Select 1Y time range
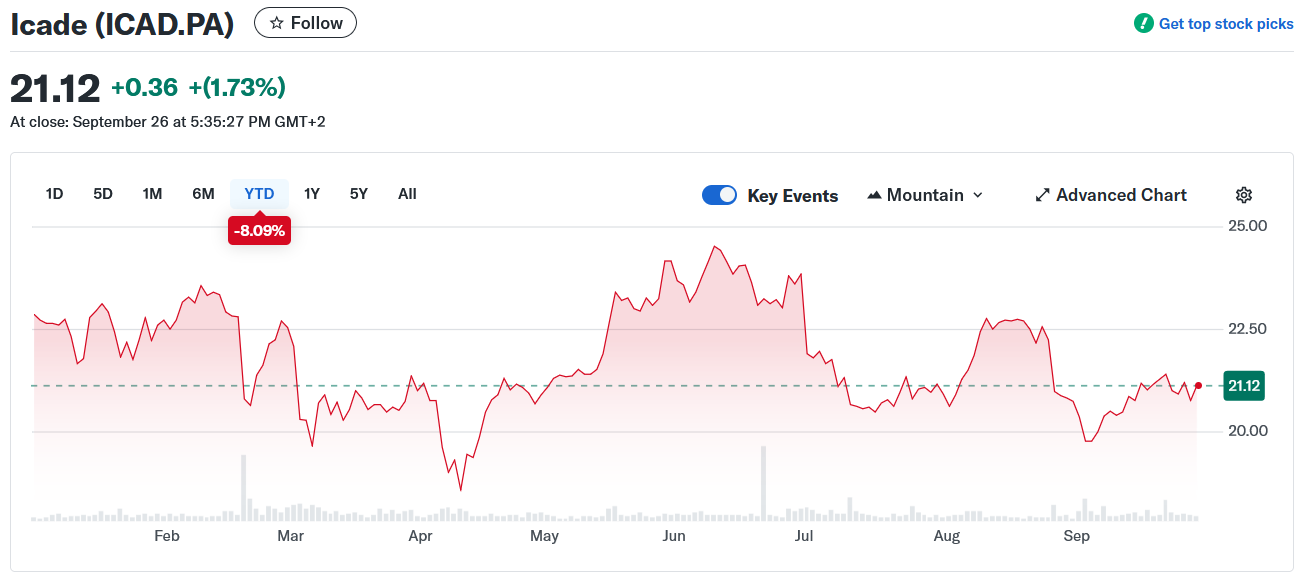This screenshot has width=1308, height=577. [x=312, y=194]
